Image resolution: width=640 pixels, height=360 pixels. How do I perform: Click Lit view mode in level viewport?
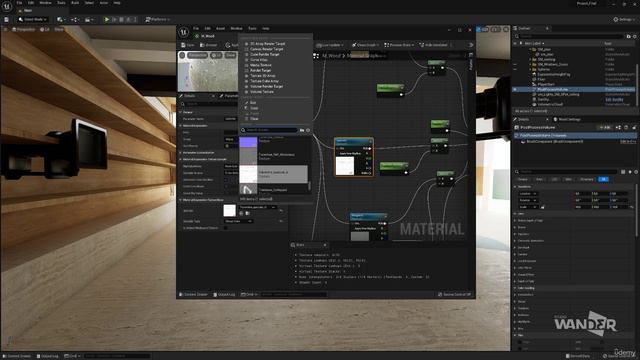point(45,29)
